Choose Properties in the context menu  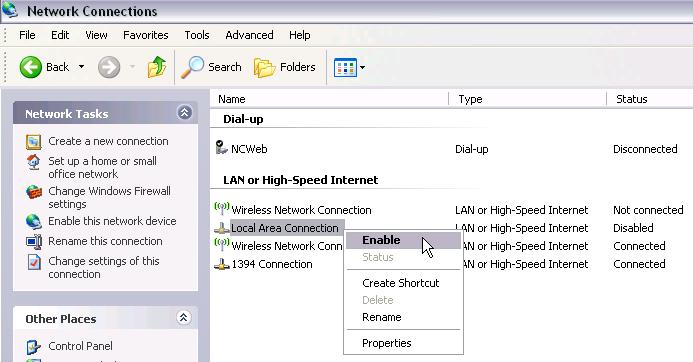point(403,343)
